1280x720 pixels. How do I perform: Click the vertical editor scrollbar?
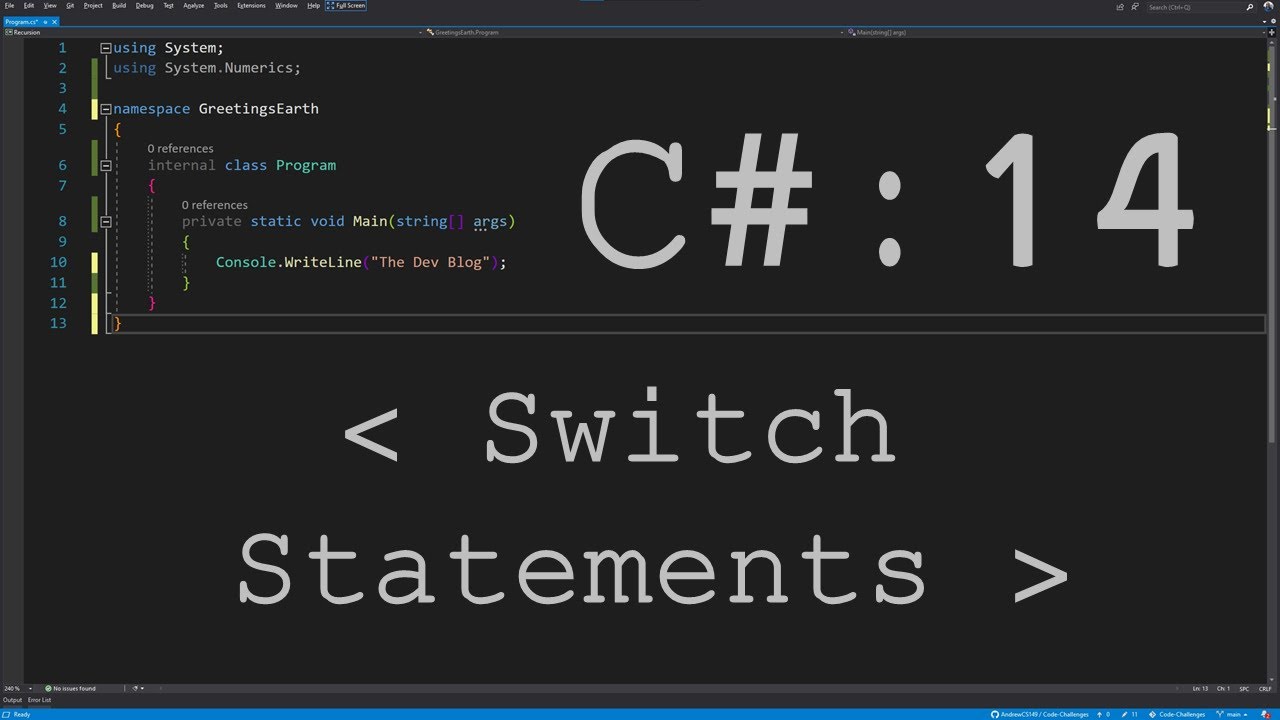click(x=1272, y=360)
